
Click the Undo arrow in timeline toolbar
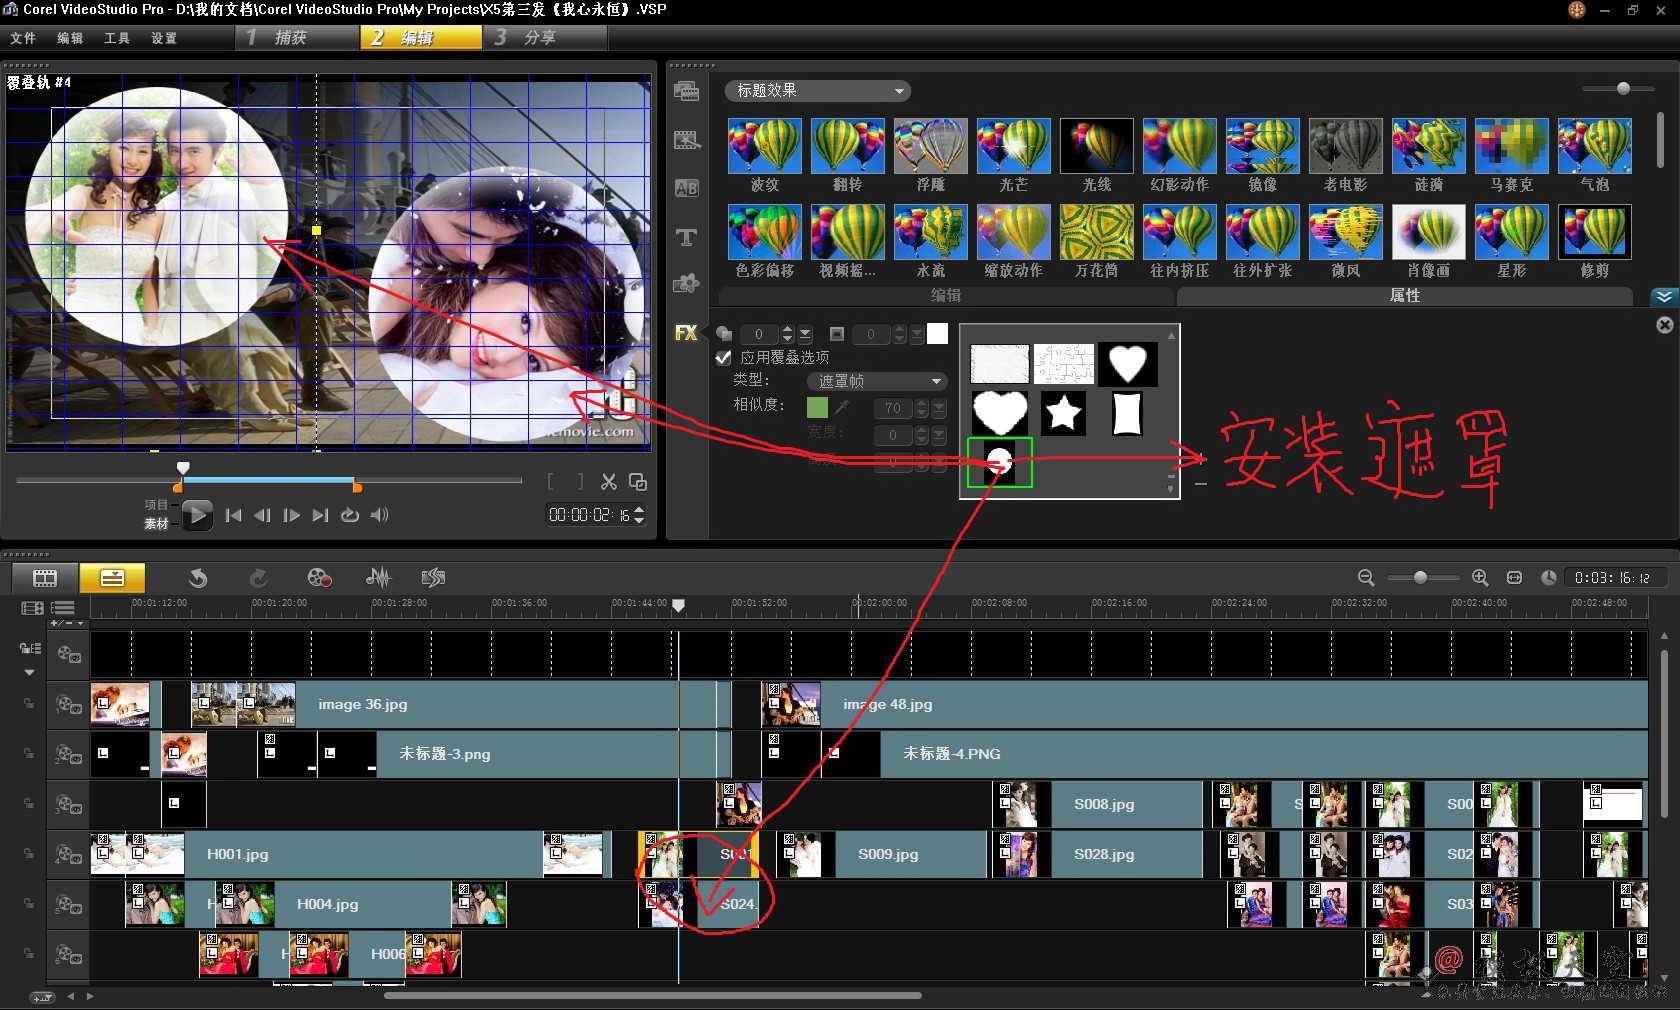point(198,577)
